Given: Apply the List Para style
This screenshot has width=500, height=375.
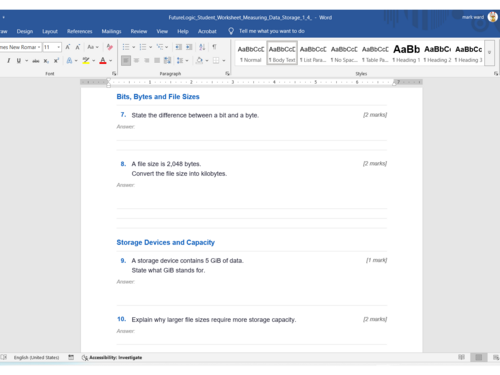Looking at the screenshot, I should point(313,53).
